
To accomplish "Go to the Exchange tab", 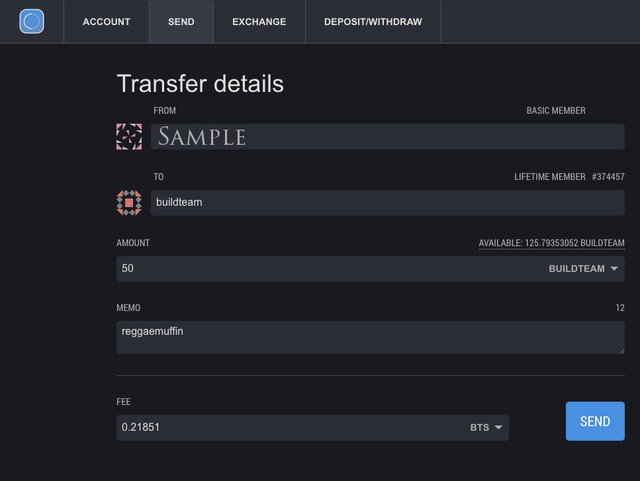I will coord(259,22).
